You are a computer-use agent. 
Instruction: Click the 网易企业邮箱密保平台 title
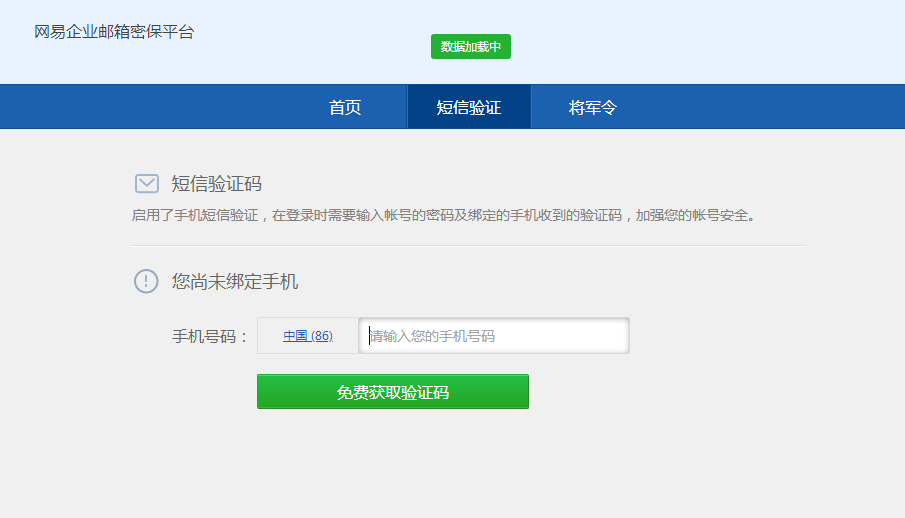point(114,32)
